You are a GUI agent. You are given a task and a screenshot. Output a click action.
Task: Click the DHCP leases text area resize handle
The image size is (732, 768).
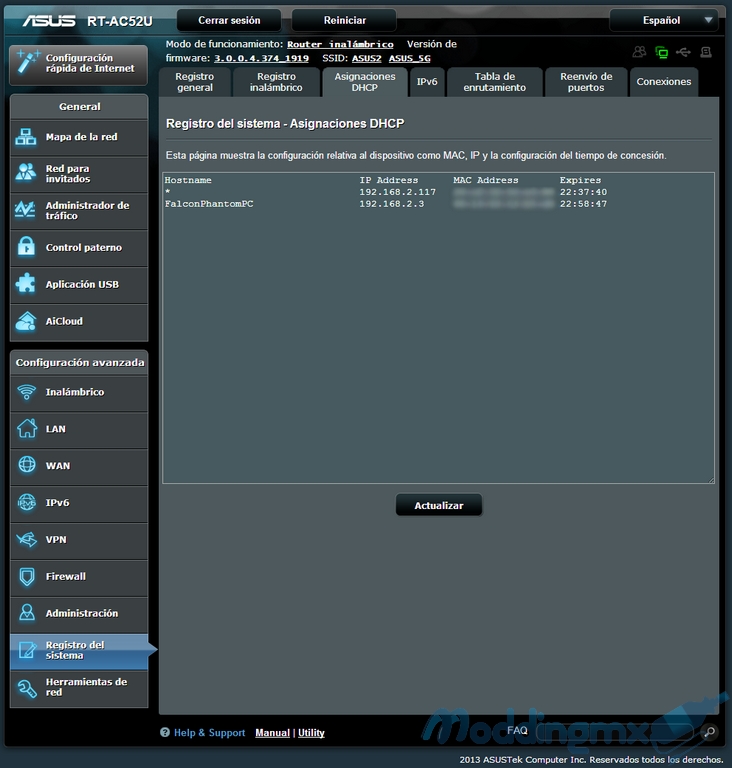point(710,480)
